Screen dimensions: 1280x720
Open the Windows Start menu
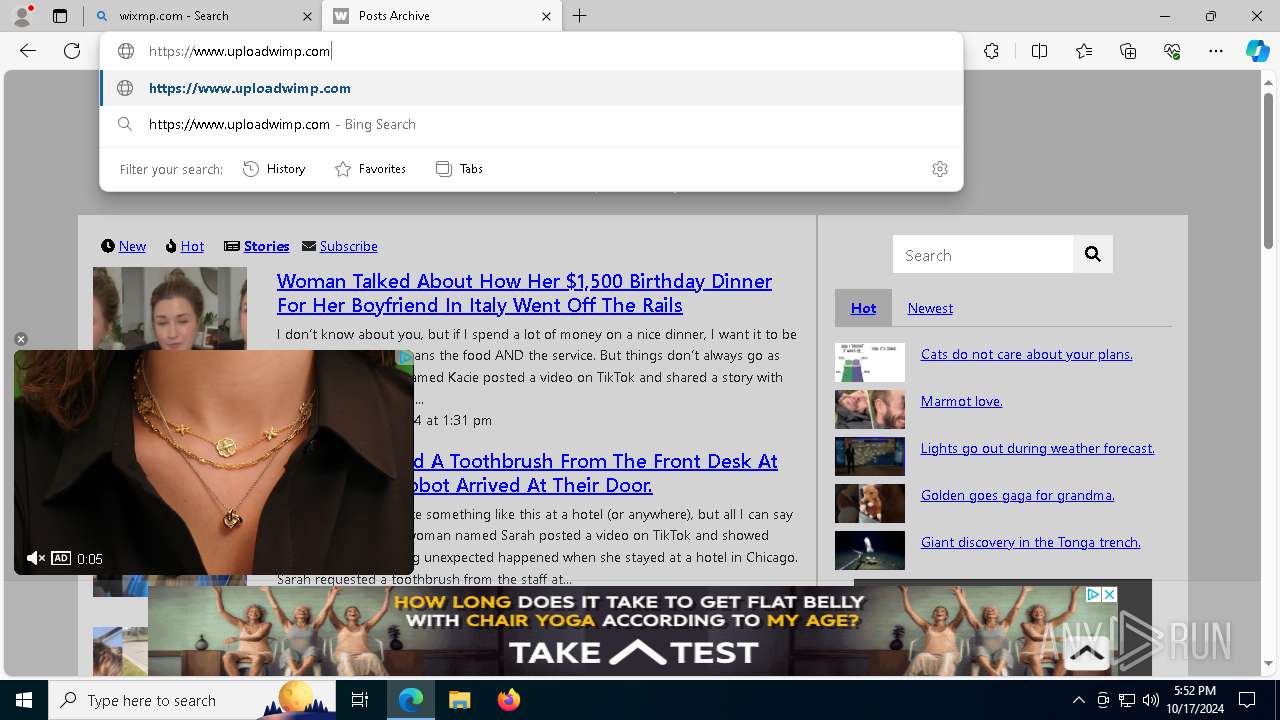click(24, 700)
